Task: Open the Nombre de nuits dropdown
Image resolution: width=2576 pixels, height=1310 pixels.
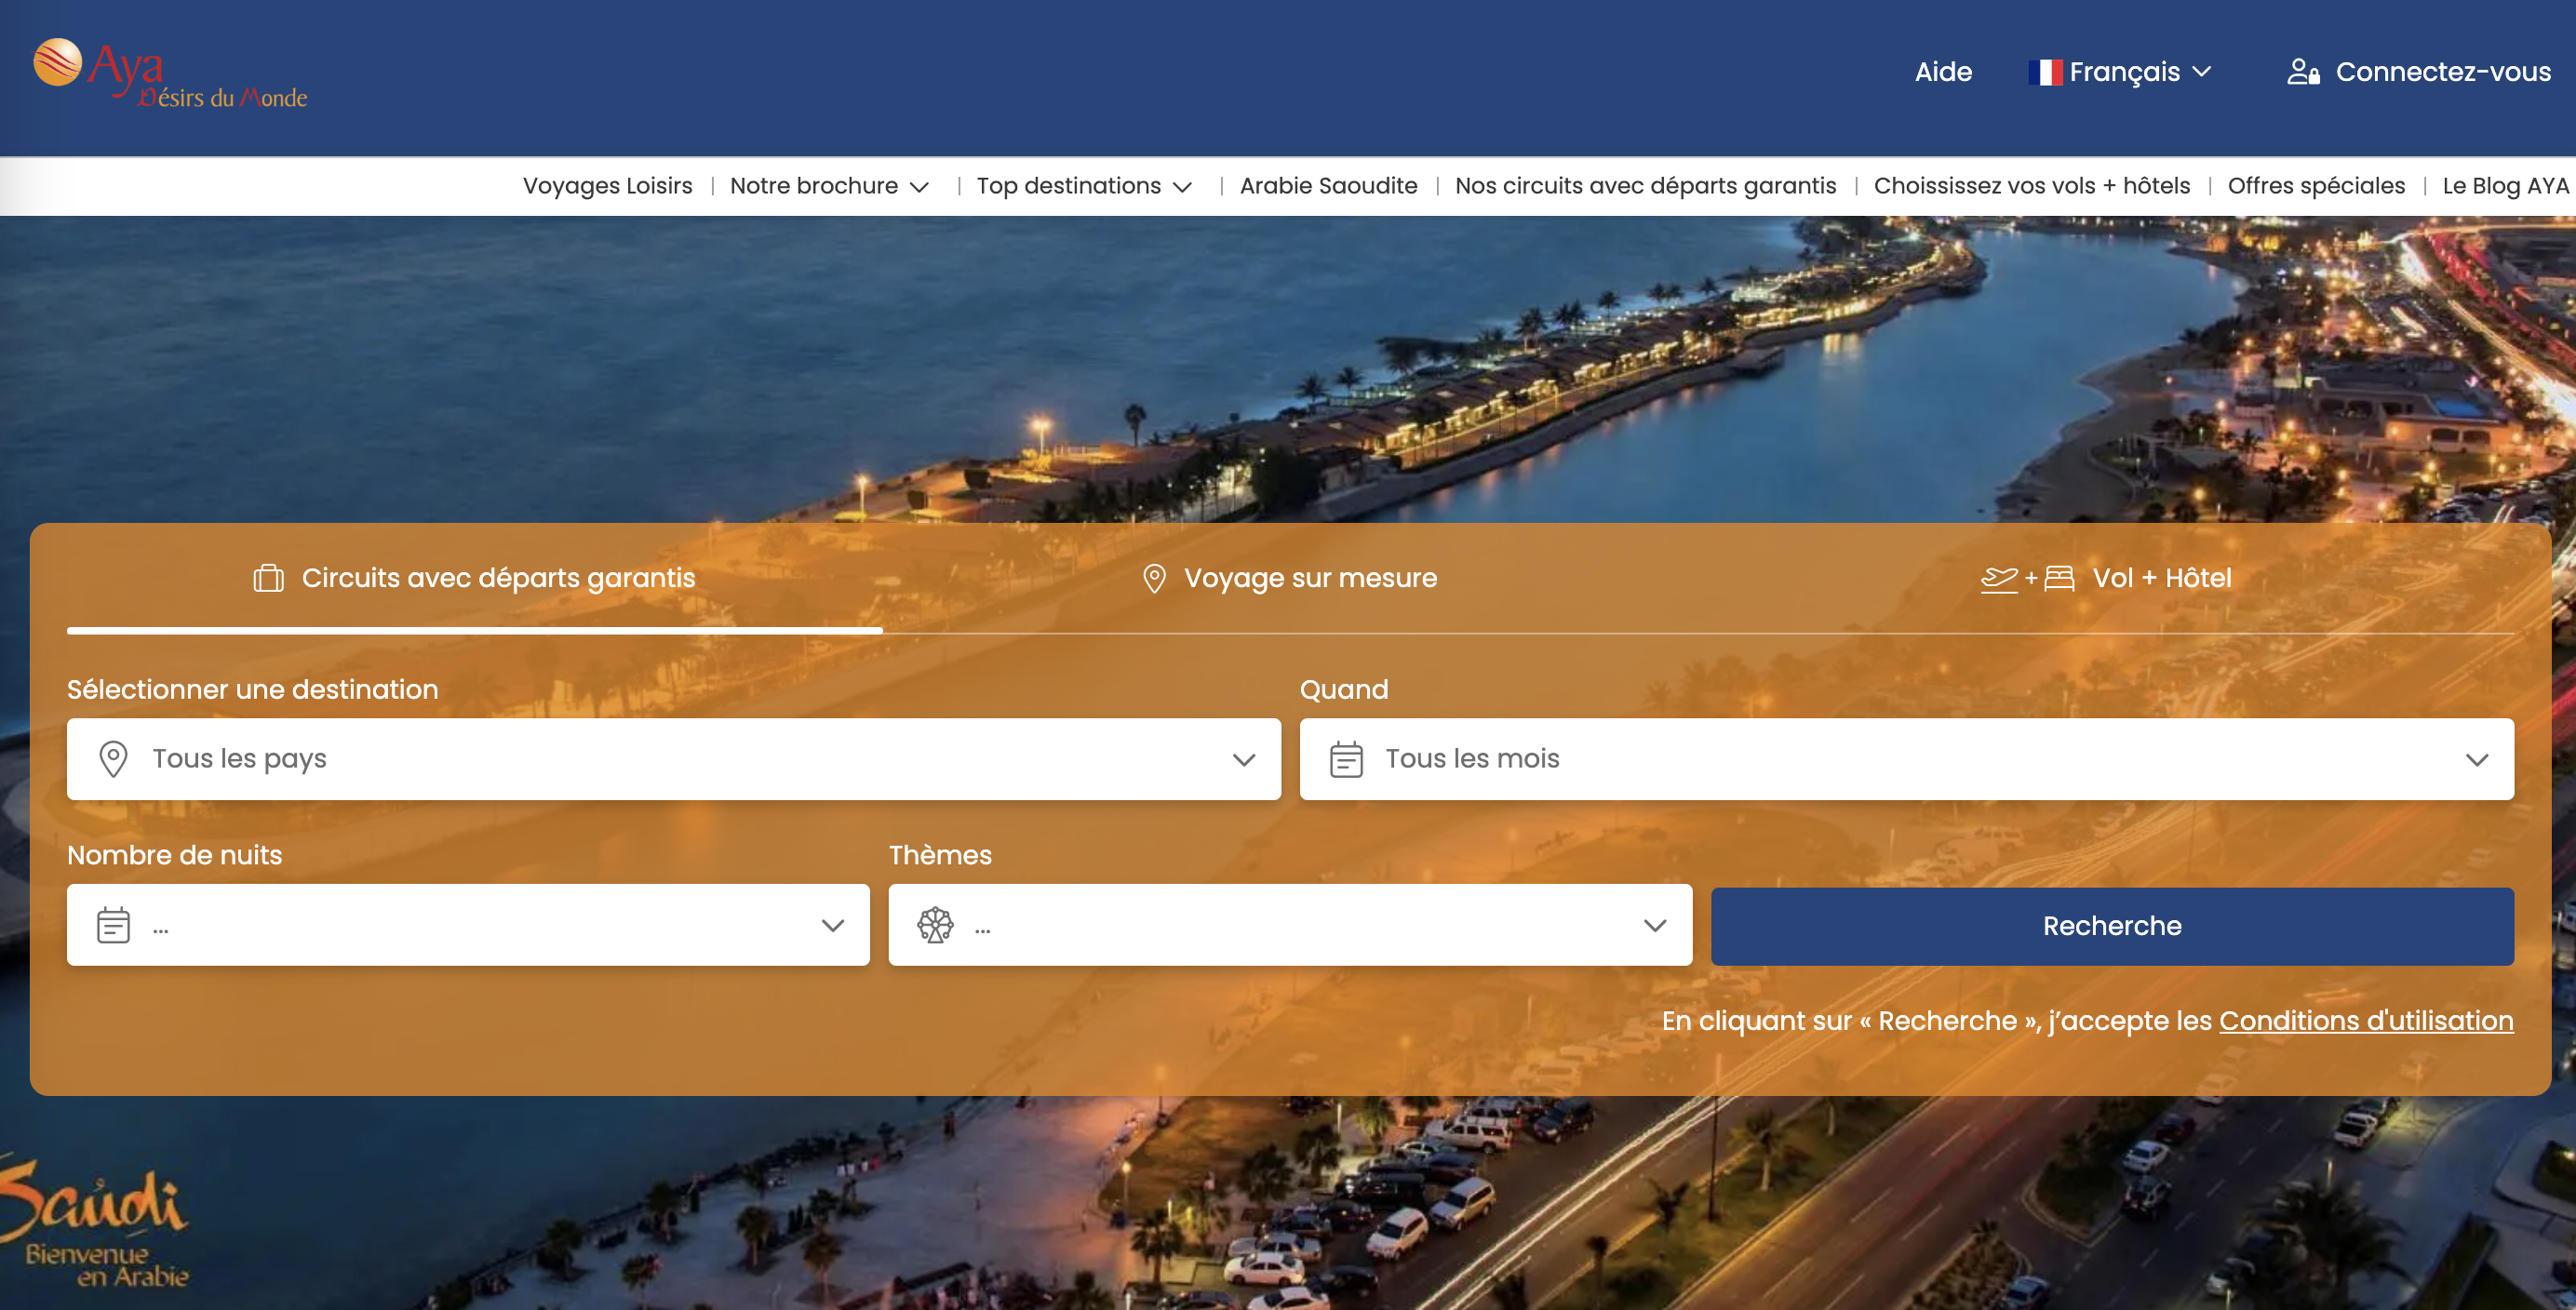Action: point(468,925)
